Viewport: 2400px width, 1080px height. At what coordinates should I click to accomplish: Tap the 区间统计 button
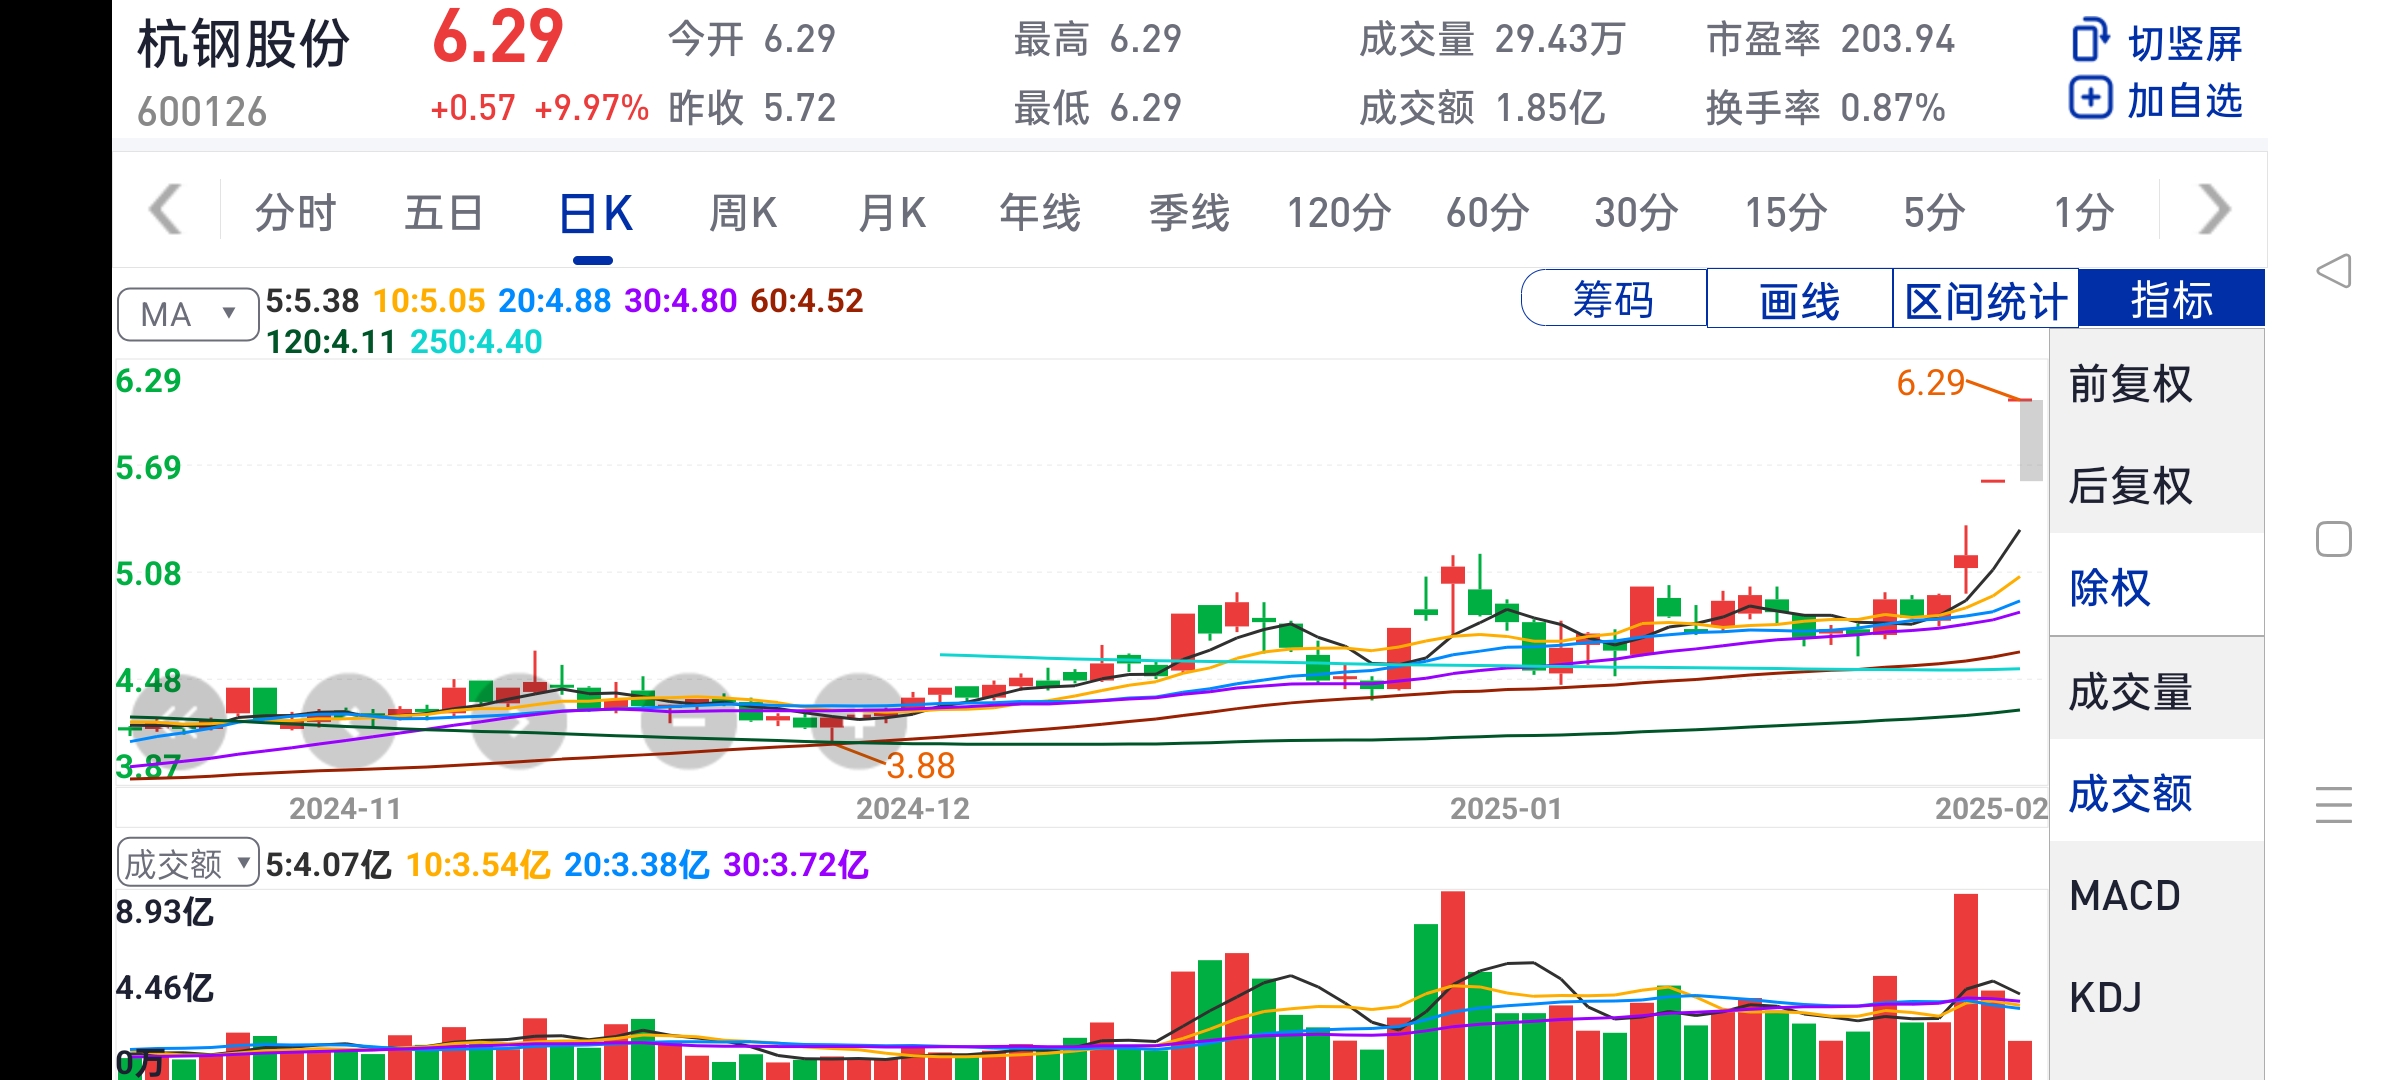click(x=1985, y=299)
